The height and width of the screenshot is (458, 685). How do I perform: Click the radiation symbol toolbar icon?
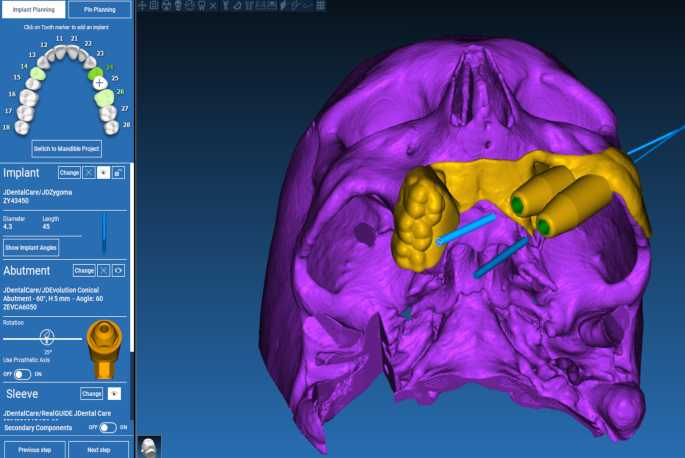166,5
